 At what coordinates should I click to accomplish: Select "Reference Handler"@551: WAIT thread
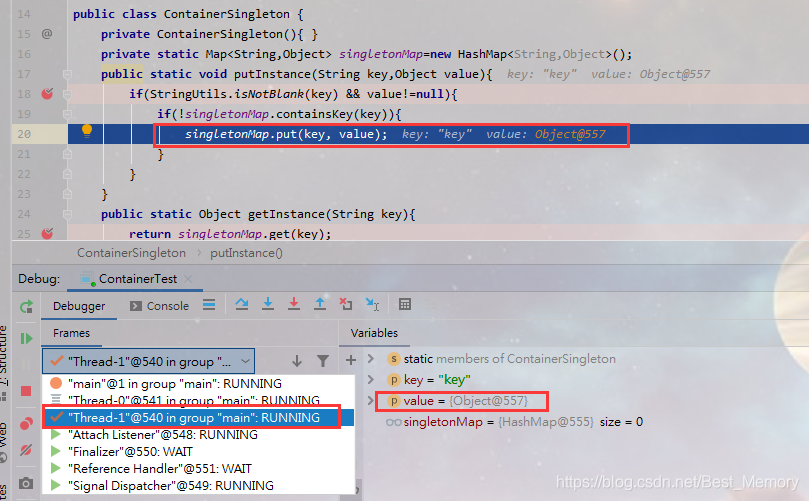[198, 468]
